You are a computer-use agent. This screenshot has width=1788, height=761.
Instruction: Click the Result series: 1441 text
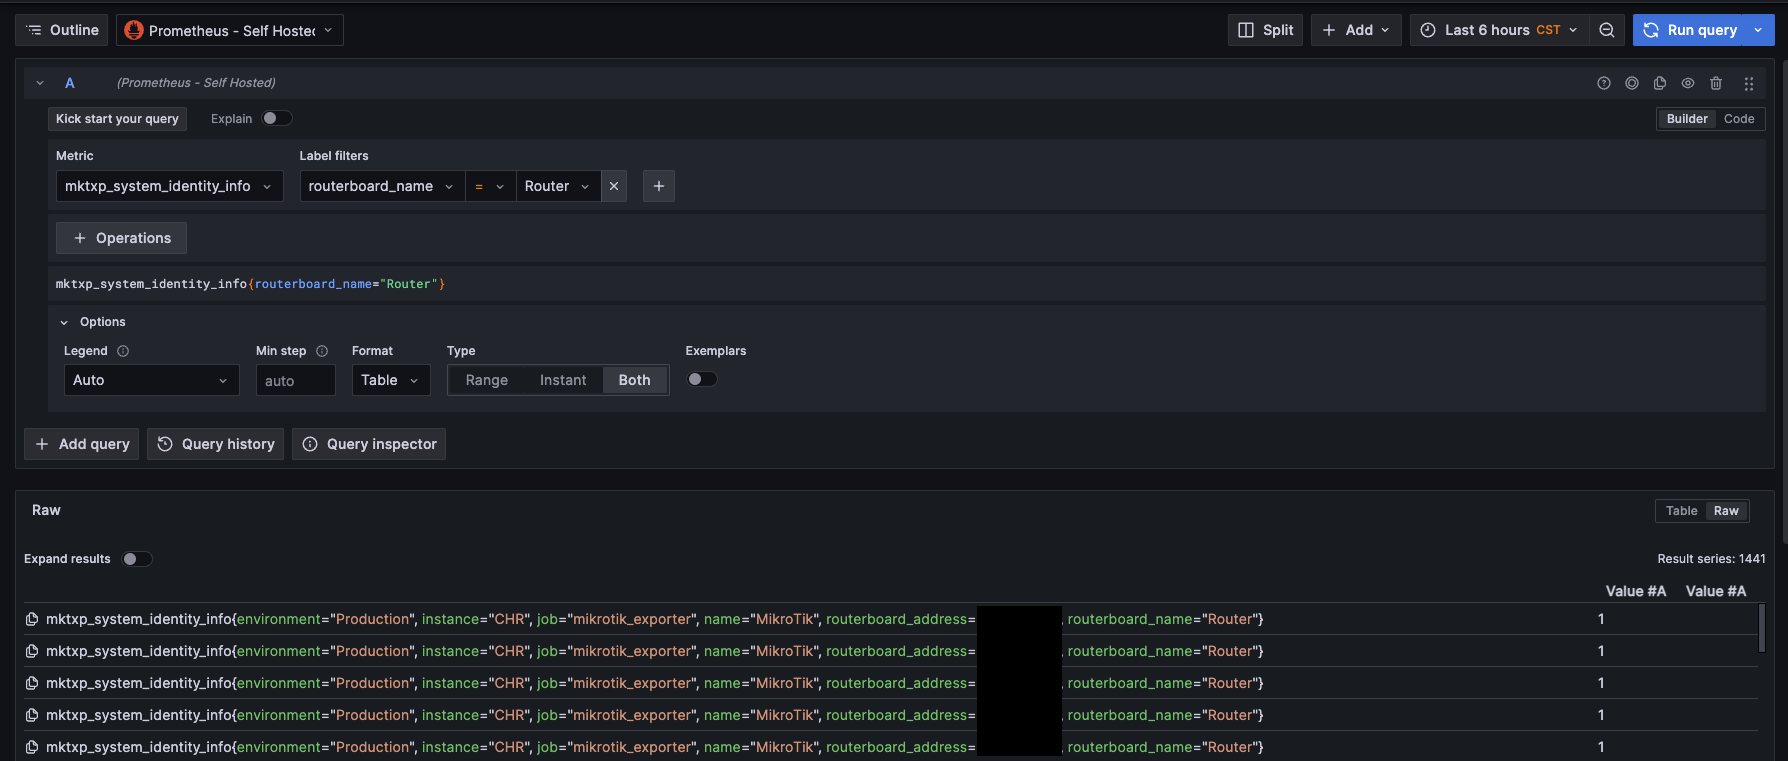[x=1711, y=559]
